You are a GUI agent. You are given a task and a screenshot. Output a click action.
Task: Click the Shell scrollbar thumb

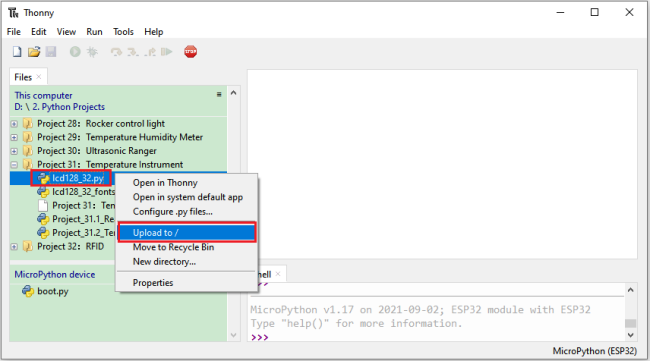click(631, 323)
